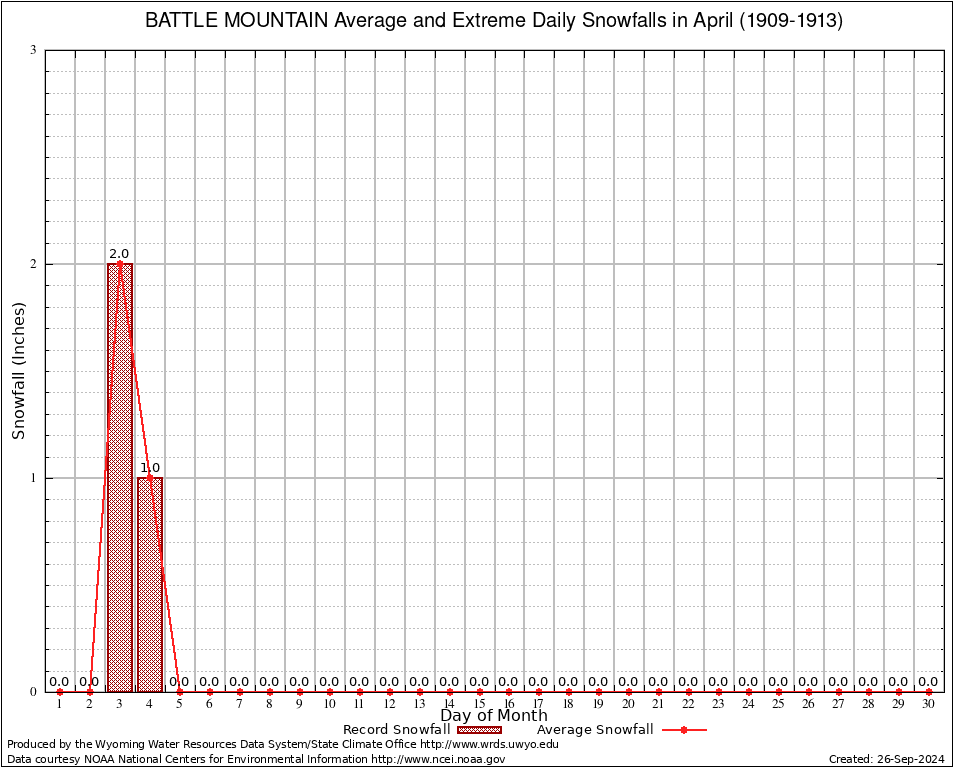
Task: Click the average snowfall point at day 2
Action: [90, 691]
